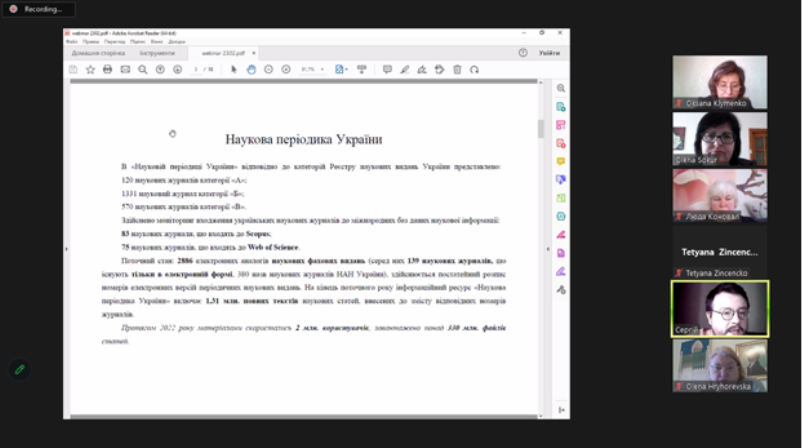Screen dimensions: 804x448
Task: Click the page number input field
Action: pos(197,69)
